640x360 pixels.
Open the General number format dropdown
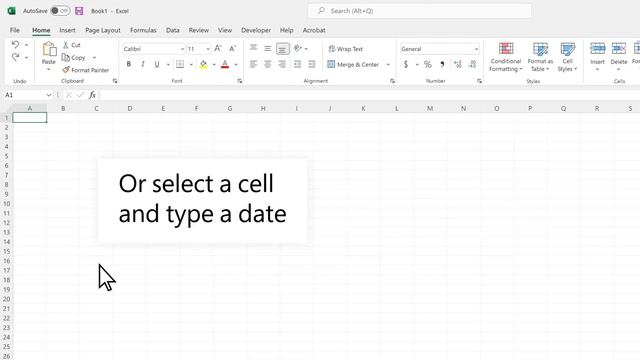(476, 49)
